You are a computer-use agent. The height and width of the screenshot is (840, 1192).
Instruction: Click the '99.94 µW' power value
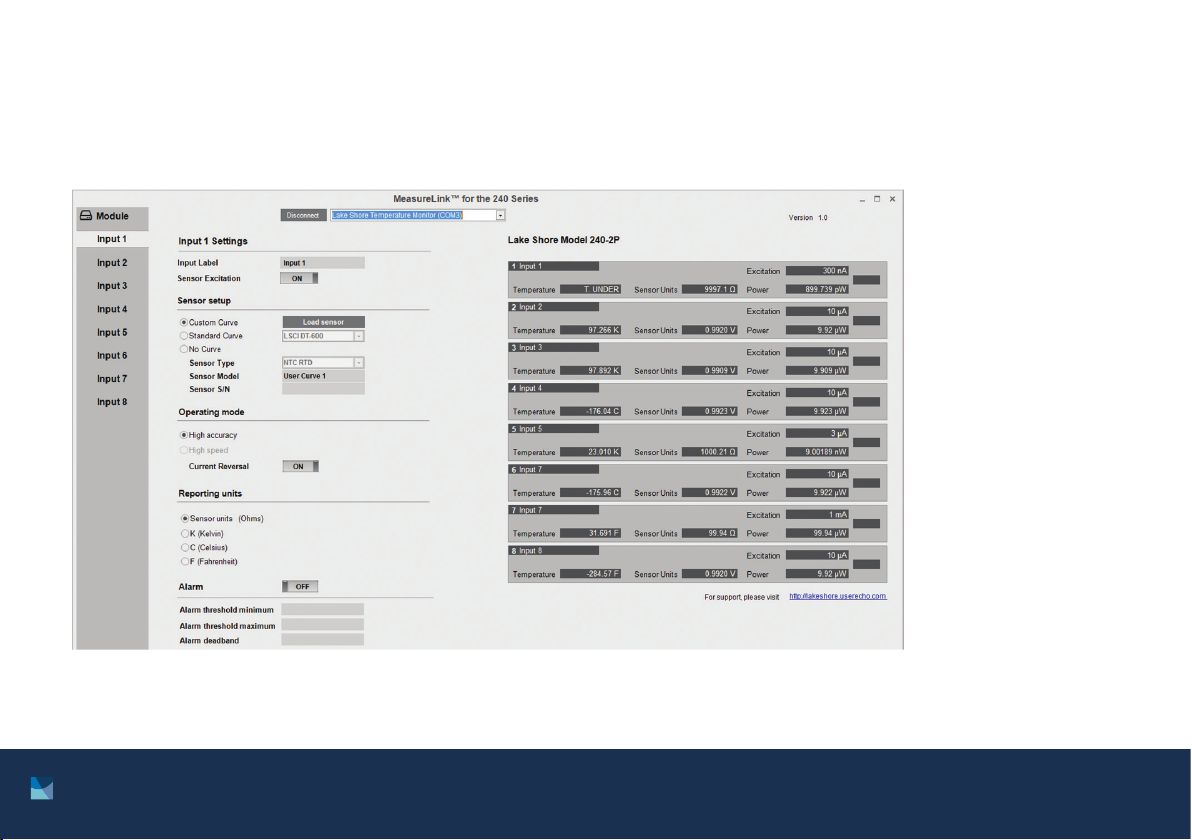pyautogui.click(x=817, y=534)
